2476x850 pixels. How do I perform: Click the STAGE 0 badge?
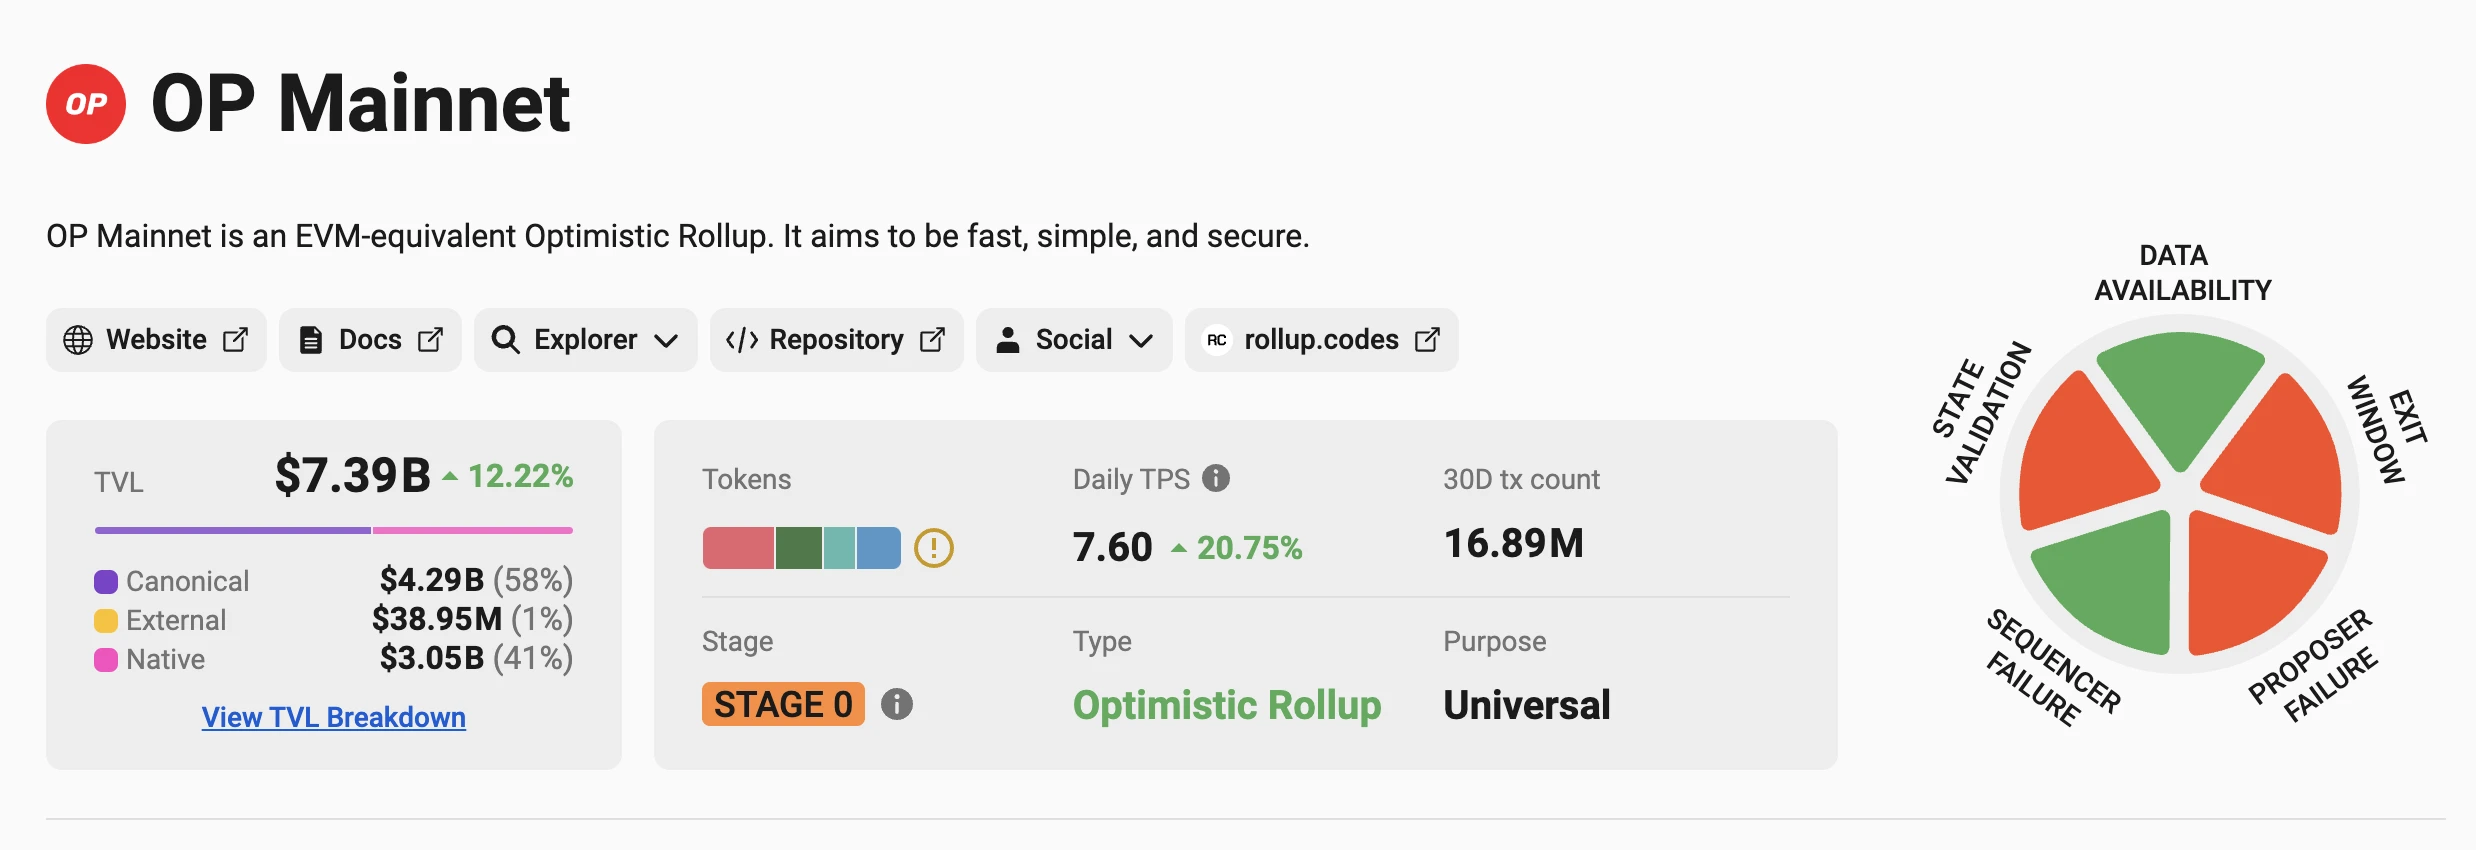click(783, 705)
